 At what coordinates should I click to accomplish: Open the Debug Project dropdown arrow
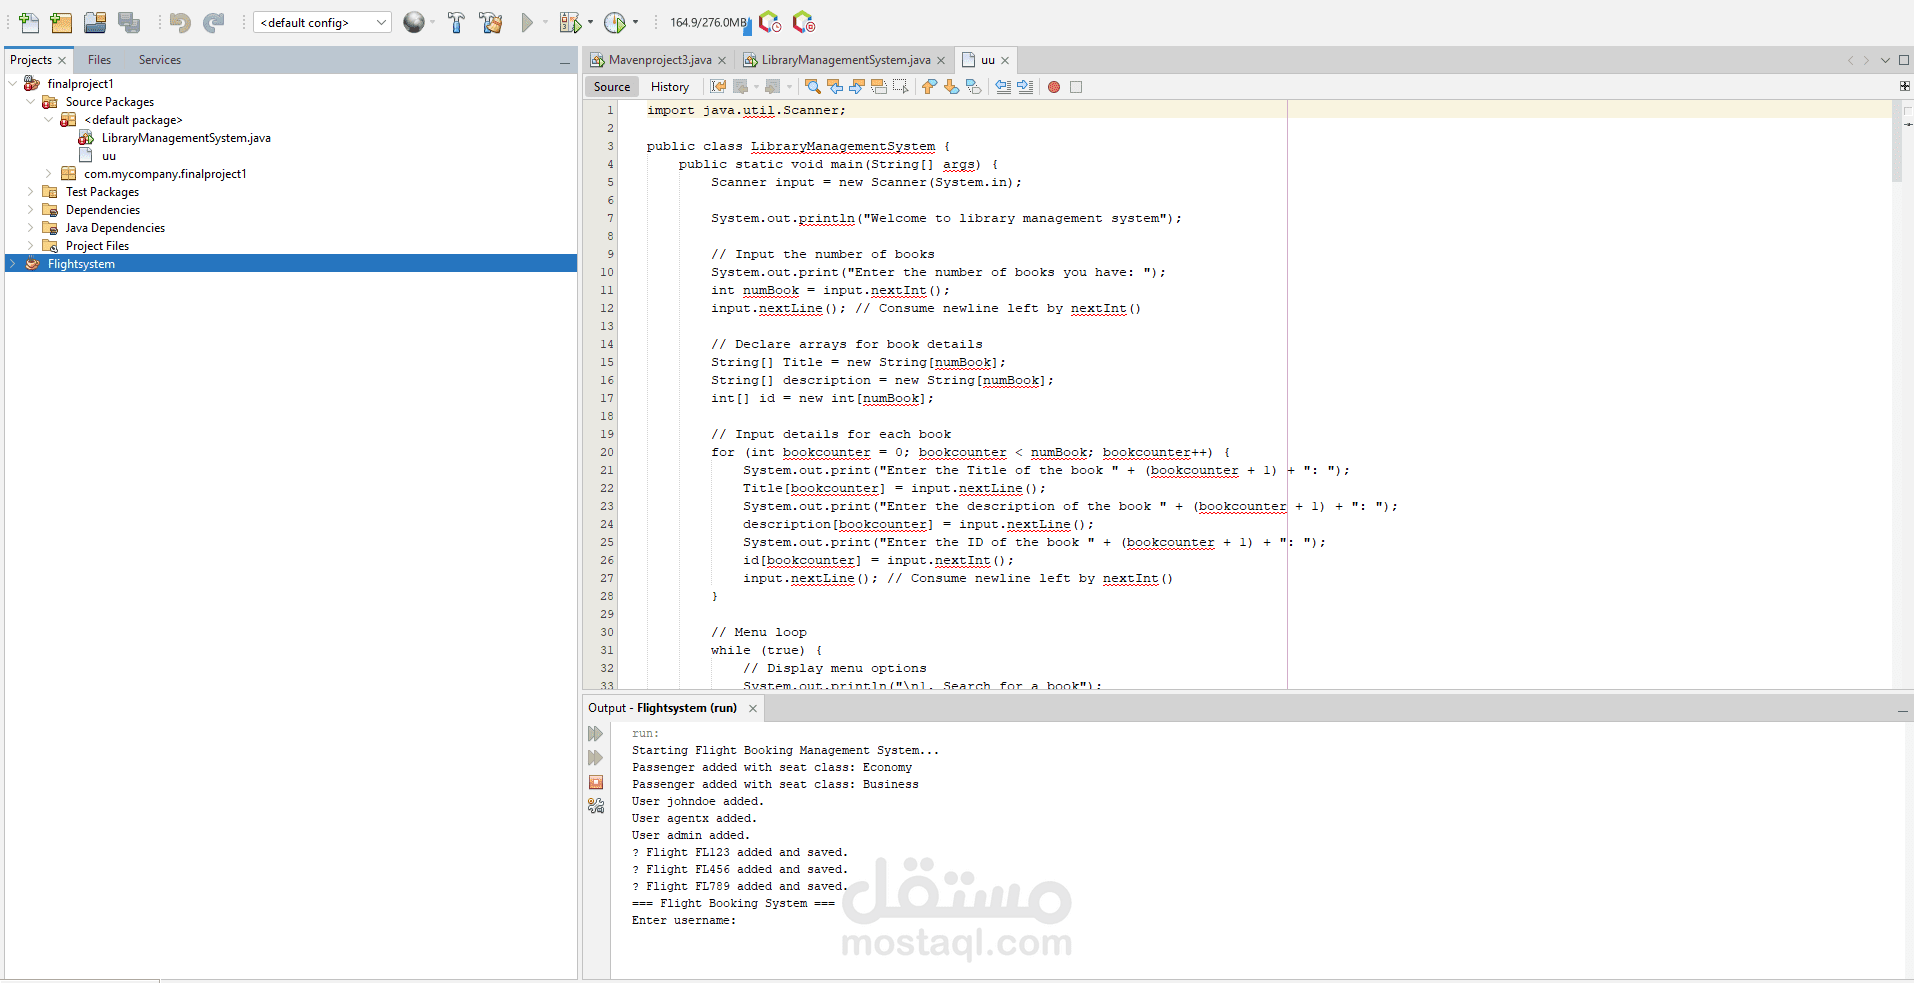pyautogui.click(x=590, y=22)
